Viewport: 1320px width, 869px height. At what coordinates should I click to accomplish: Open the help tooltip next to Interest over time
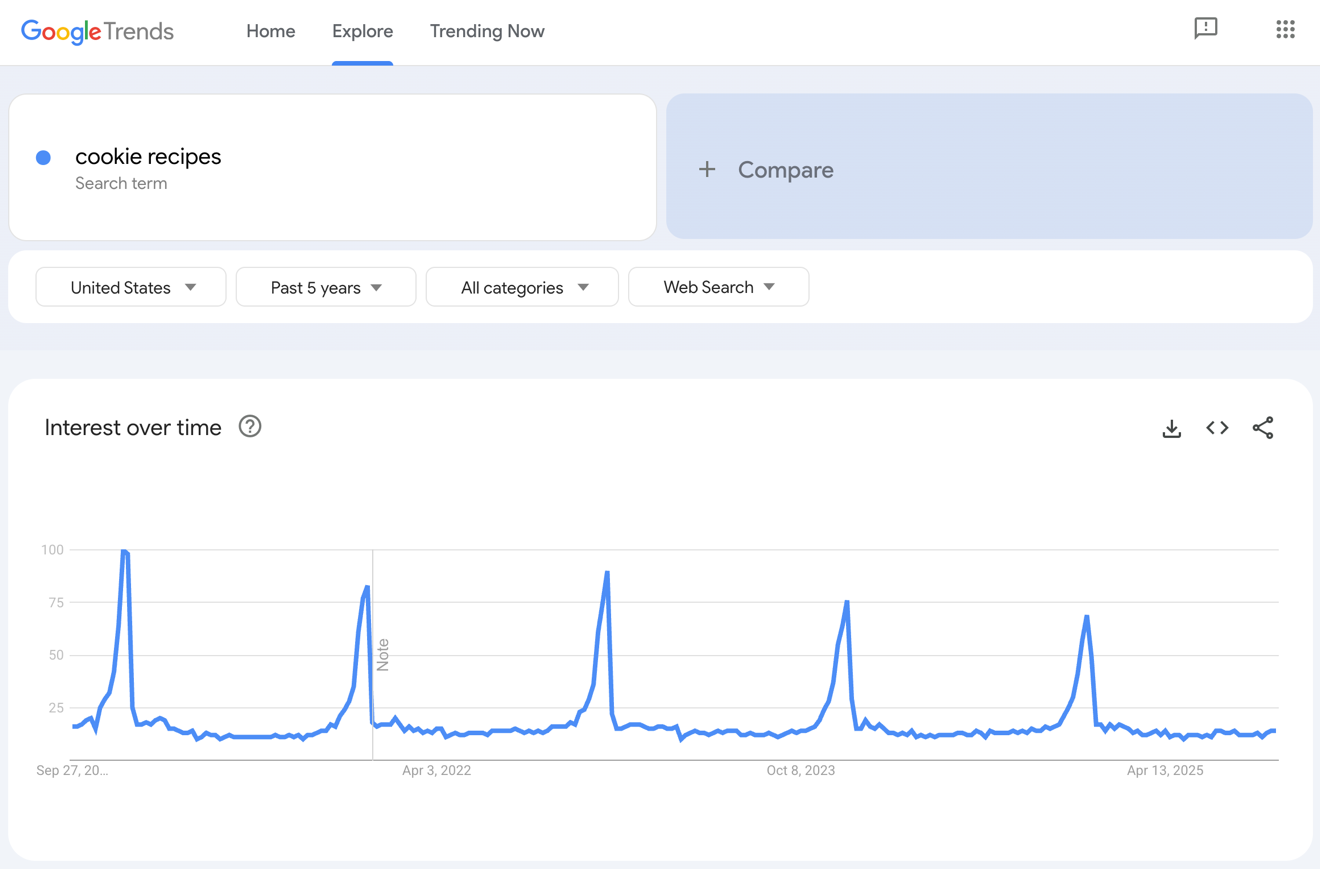click(x=249, y=427)
